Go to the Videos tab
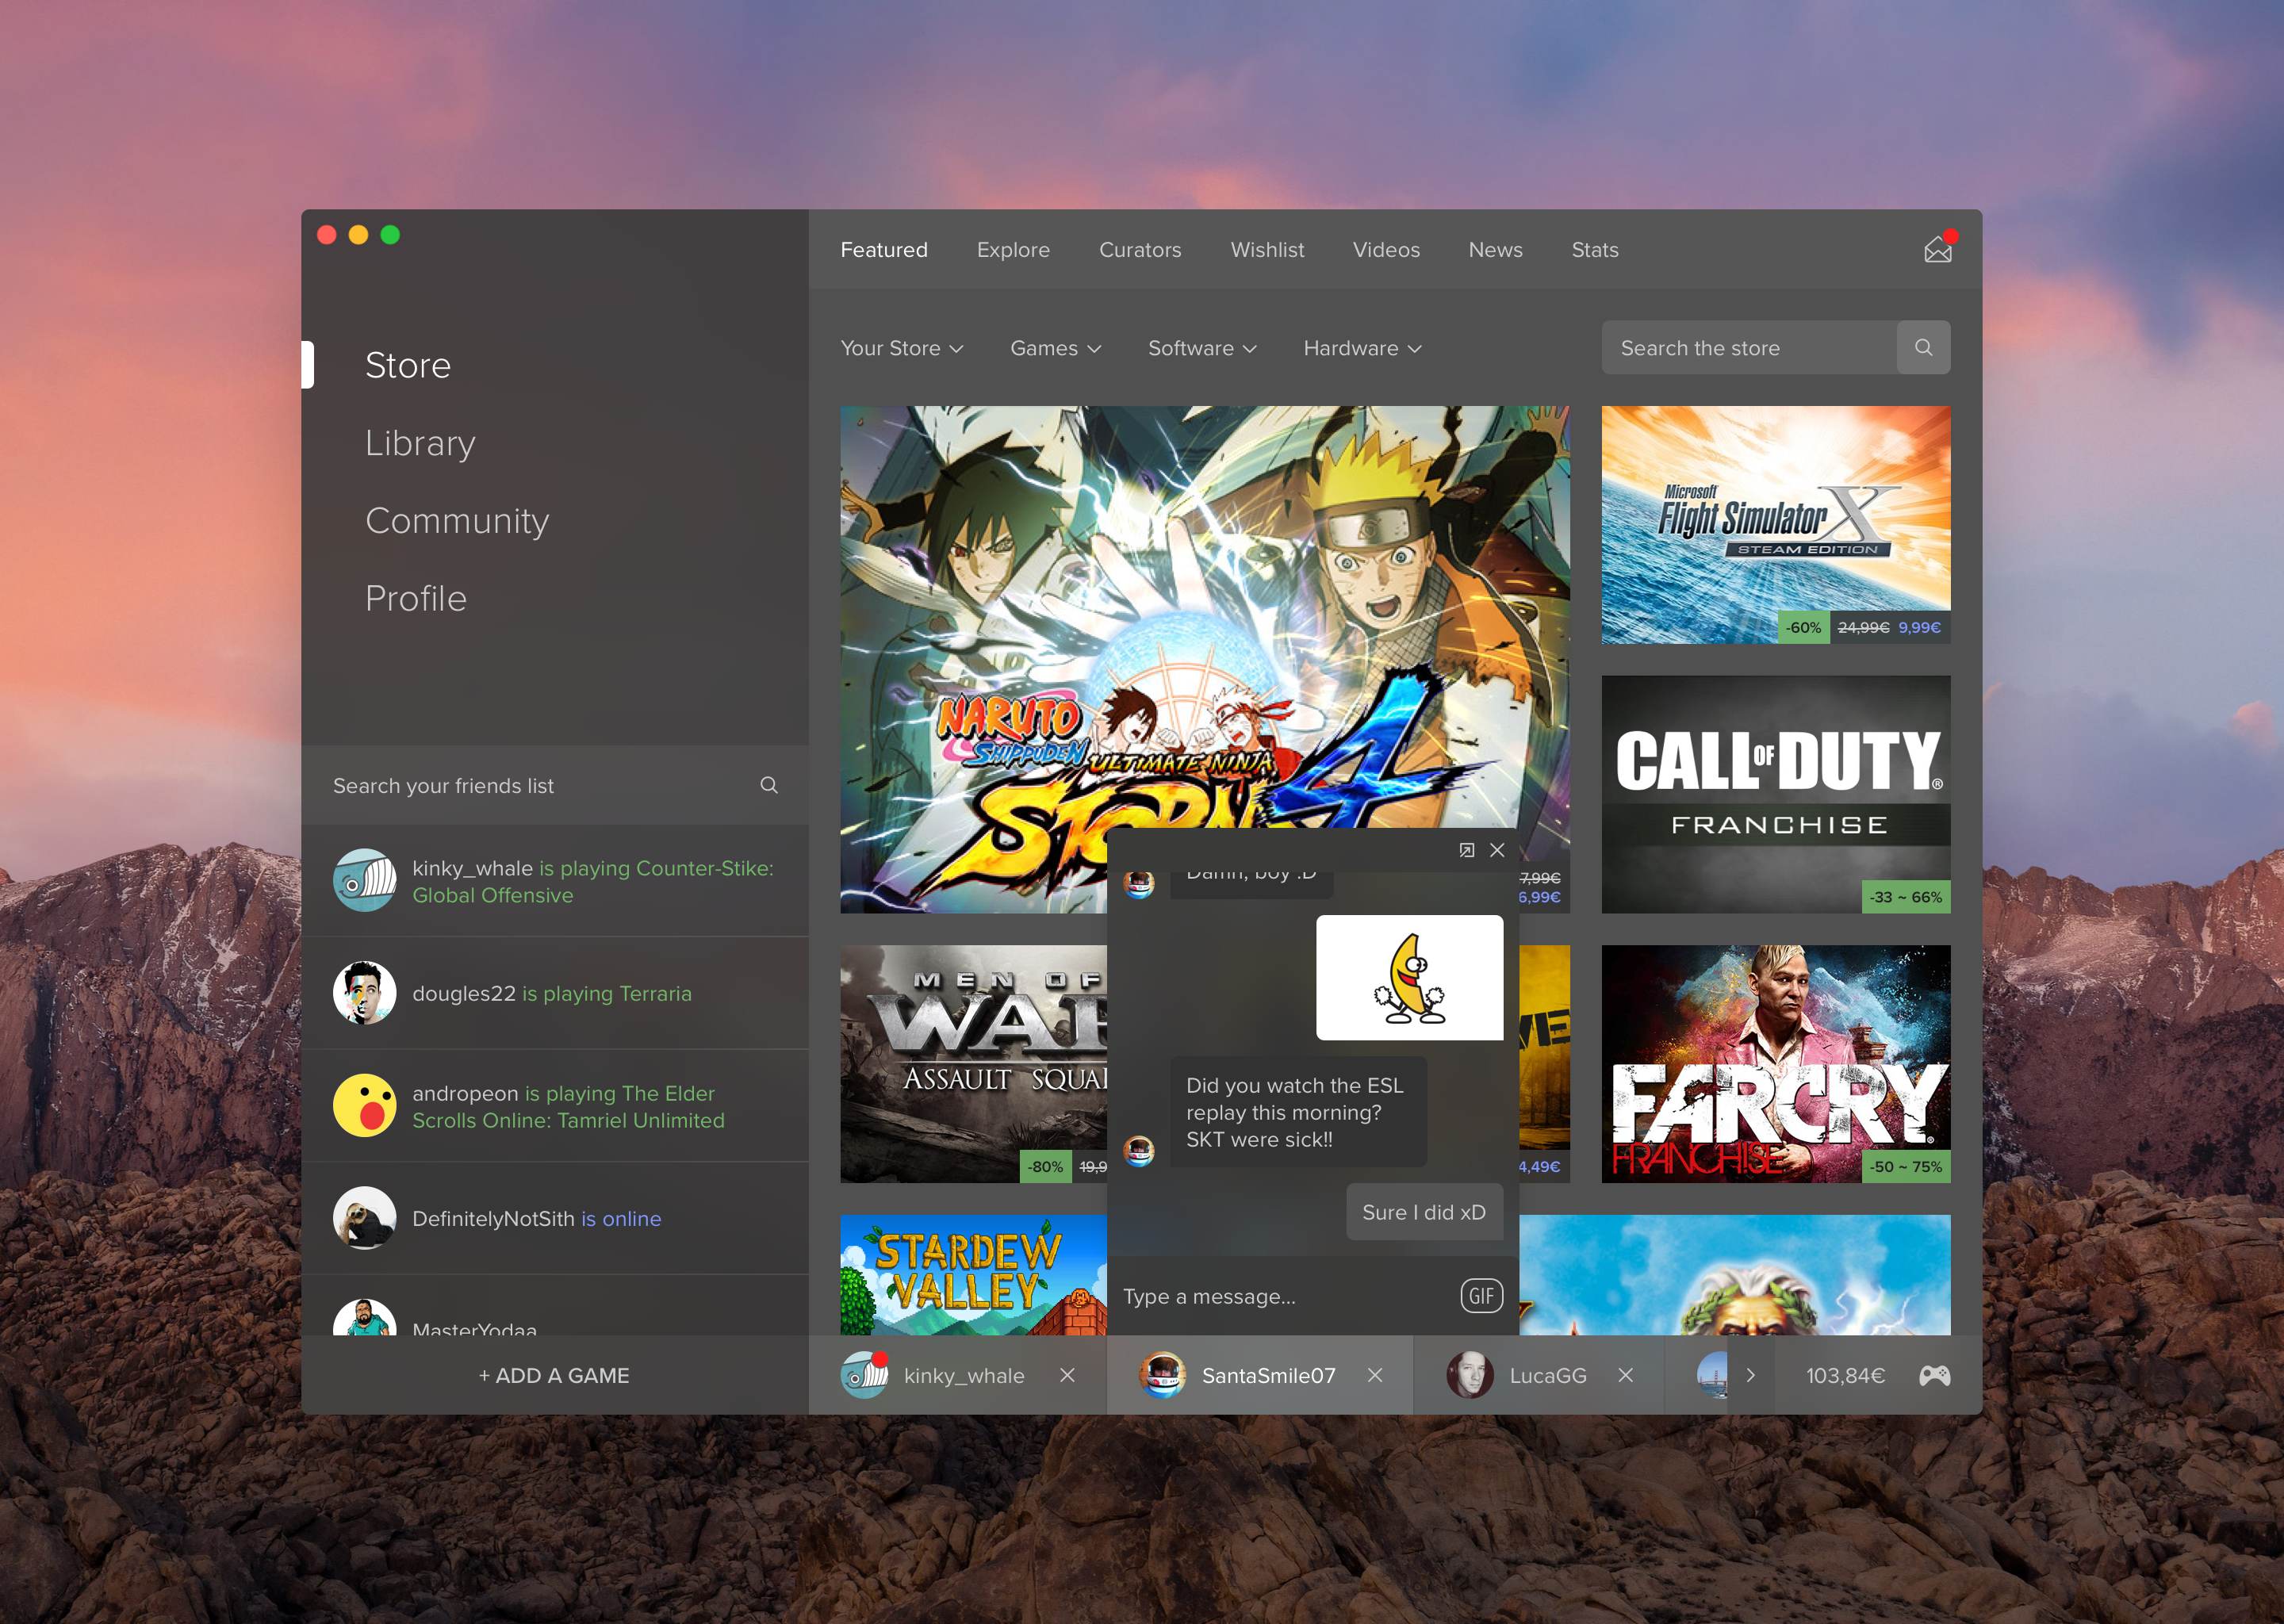Screen dimensions: 2284x1624 click(x=1386, y=249)
